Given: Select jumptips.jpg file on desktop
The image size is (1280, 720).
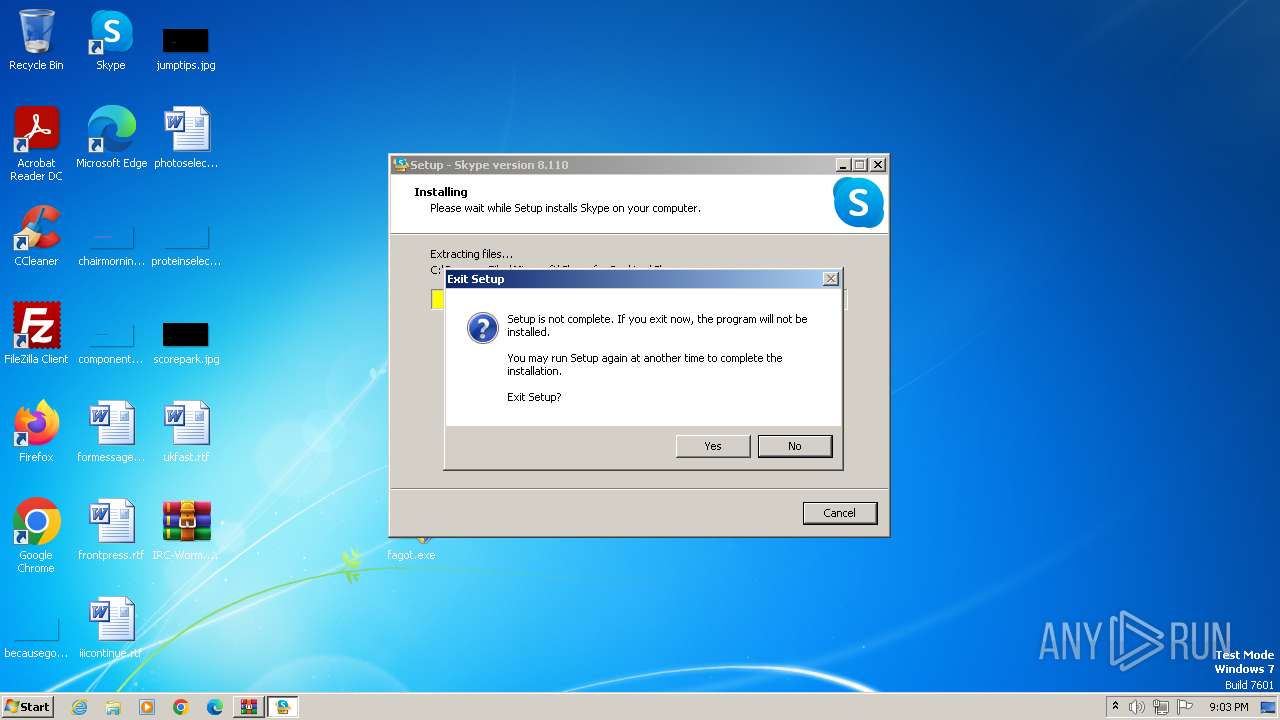Looking at the screenshot, I should coord(186,48).
